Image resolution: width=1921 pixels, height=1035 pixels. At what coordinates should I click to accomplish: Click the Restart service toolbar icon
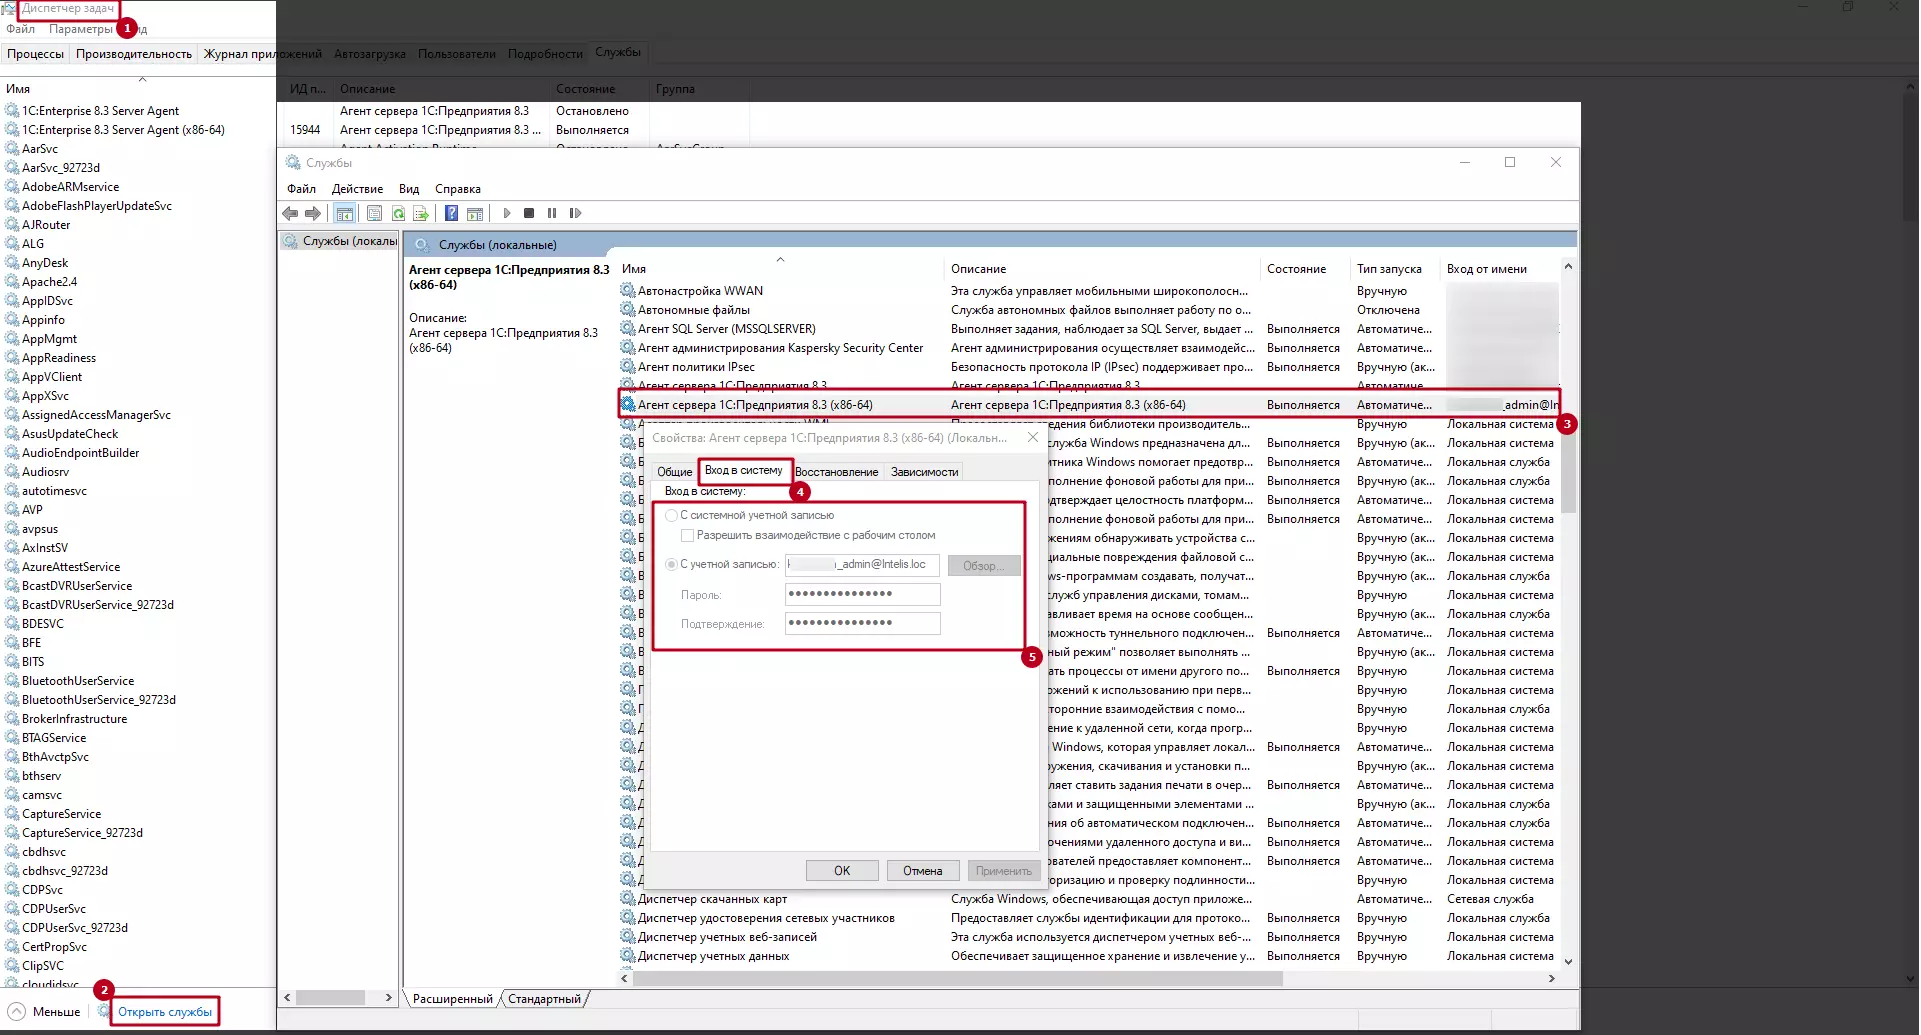click(x=575, y=213)
